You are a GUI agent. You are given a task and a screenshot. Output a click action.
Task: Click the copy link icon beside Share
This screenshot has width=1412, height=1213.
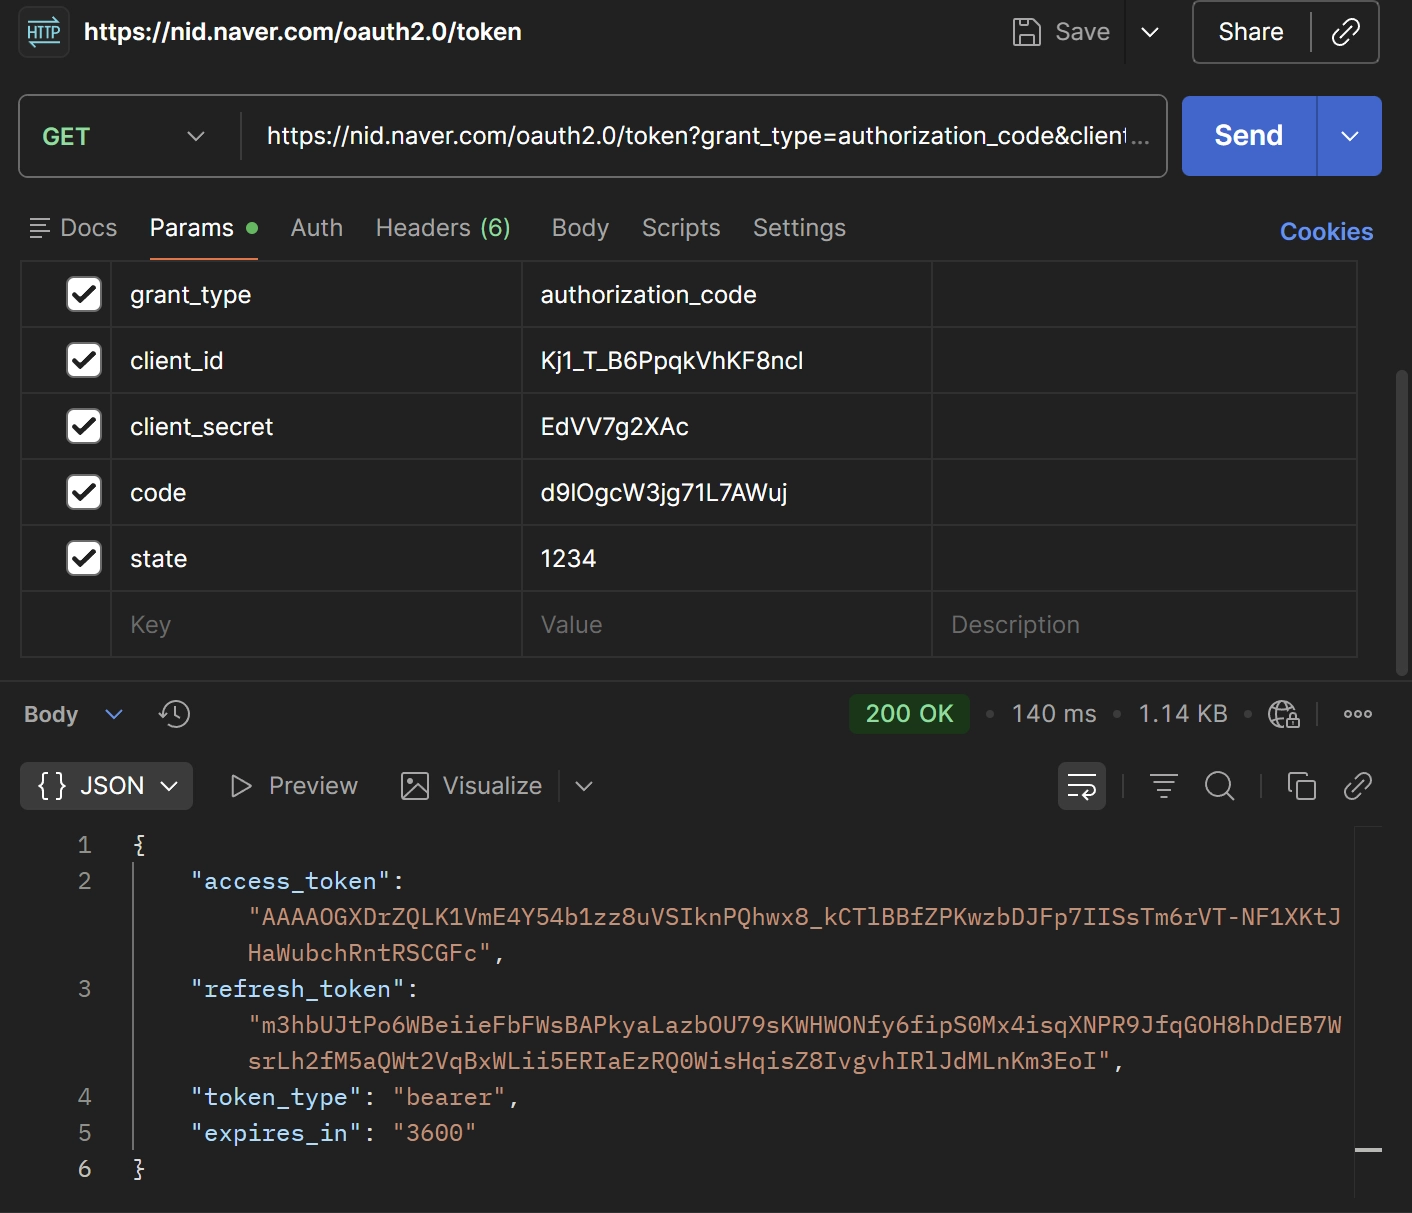tap(1345, 32)
